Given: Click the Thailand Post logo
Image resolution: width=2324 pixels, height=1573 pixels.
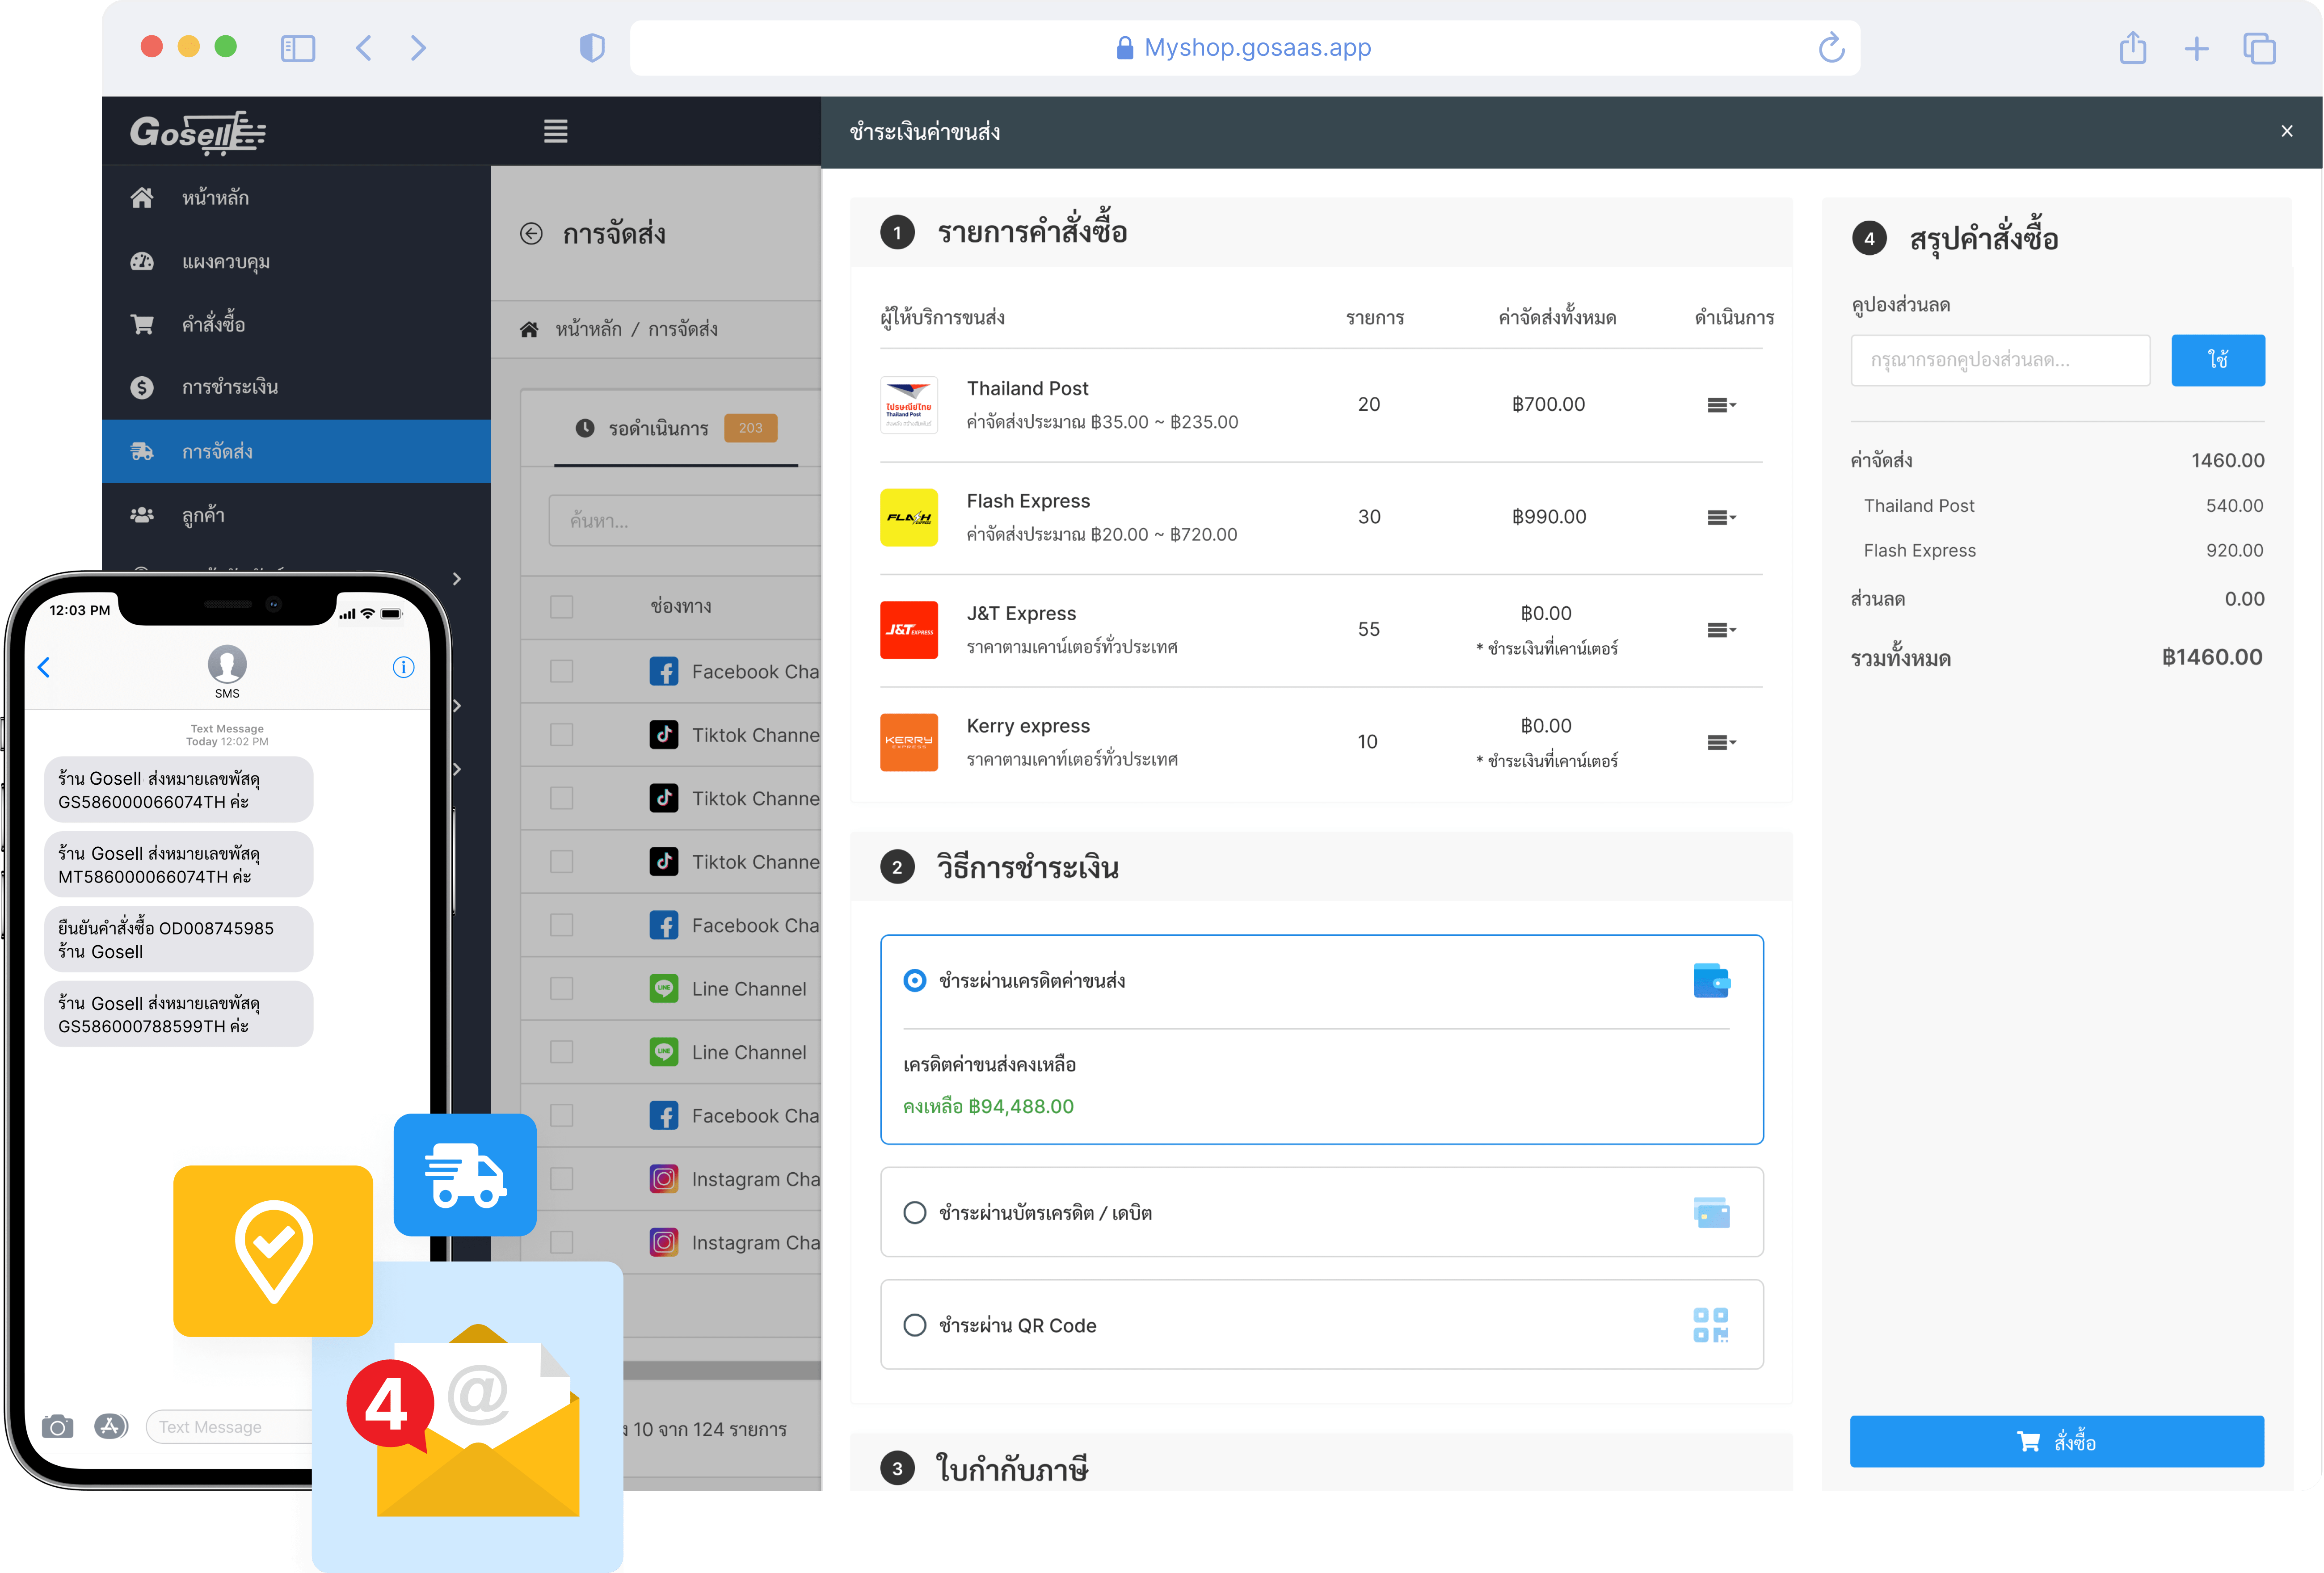Looking at the screenshot, I should point(909,405).
